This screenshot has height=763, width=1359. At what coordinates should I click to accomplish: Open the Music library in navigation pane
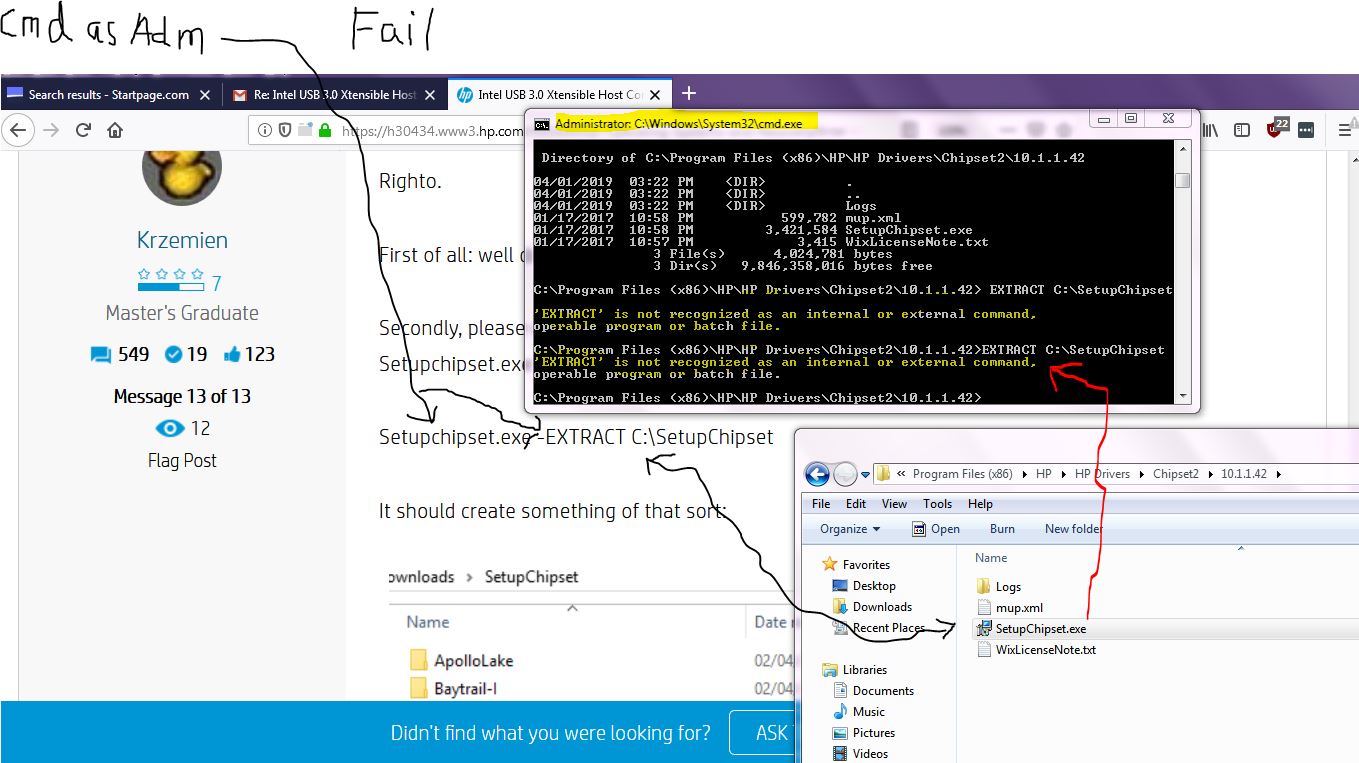(868, 712)
